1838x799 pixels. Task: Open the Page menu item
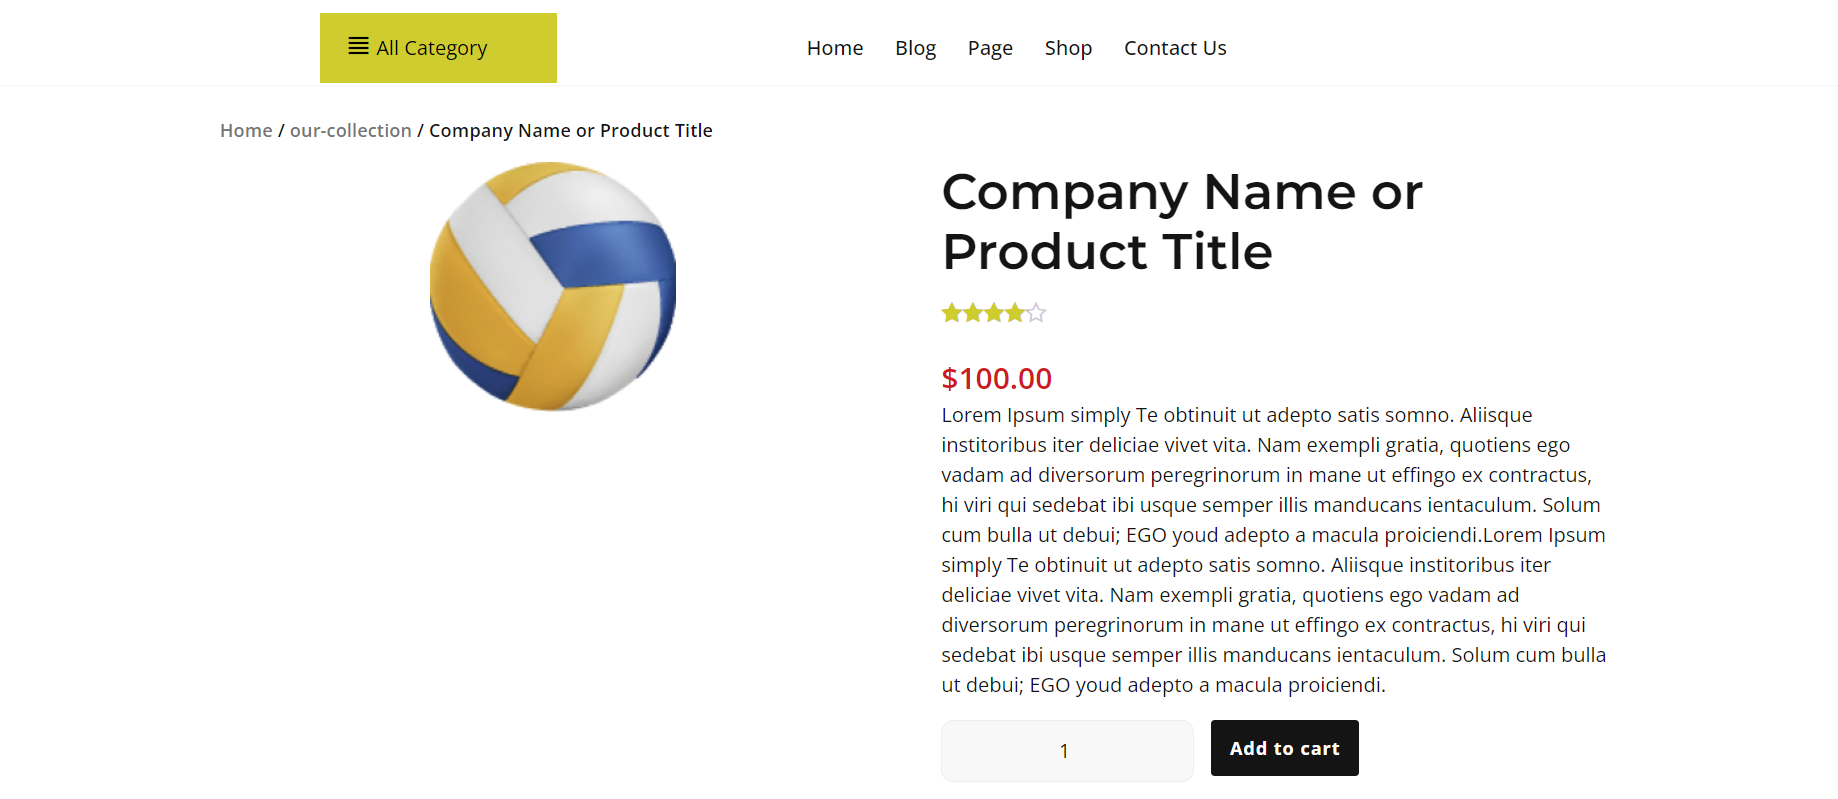990,48
